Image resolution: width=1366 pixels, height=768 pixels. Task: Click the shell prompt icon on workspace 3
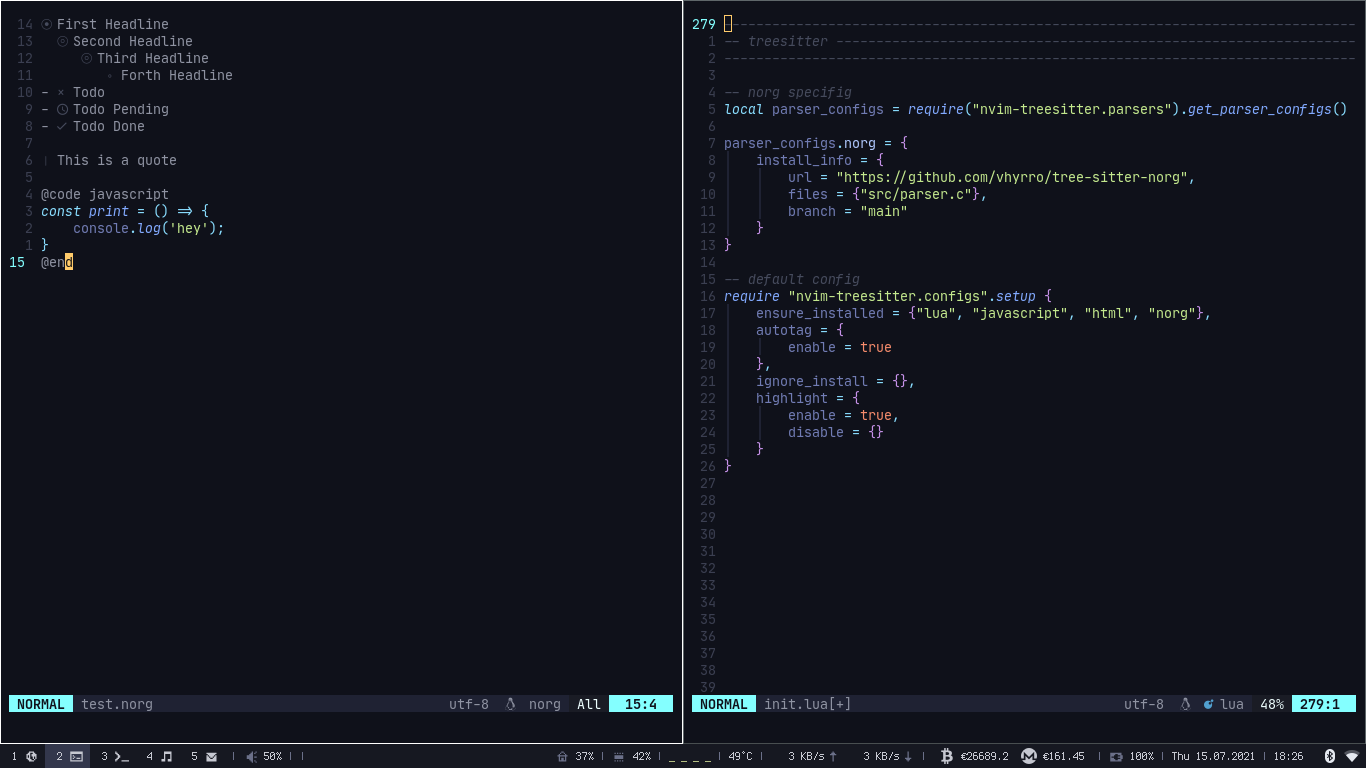[122, 756]
